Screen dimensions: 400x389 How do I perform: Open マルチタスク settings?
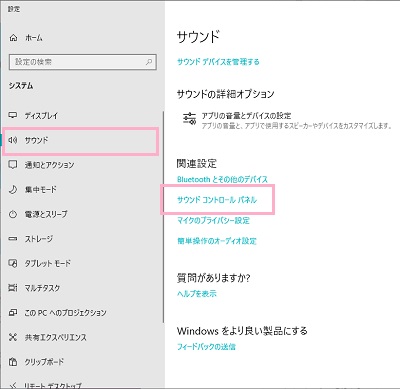(42, 288)
